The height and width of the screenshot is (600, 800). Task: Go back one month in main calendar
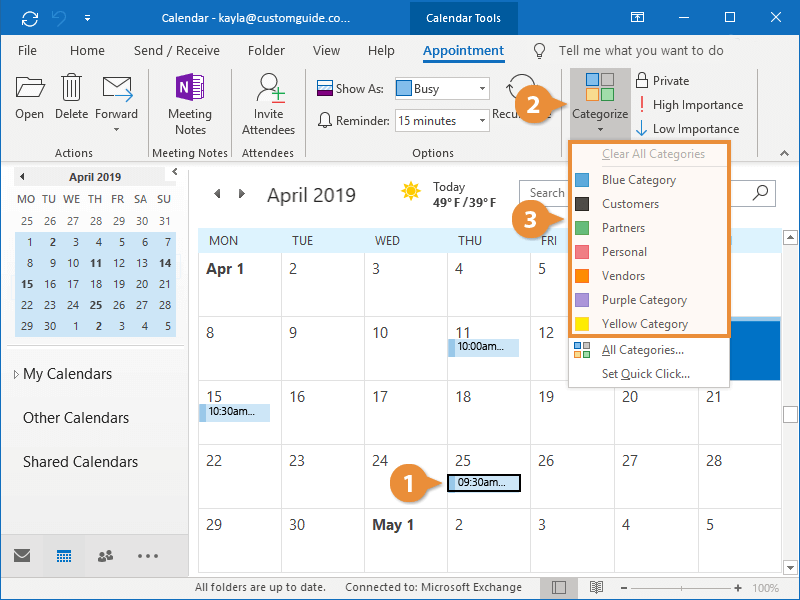tap(217, 194)
